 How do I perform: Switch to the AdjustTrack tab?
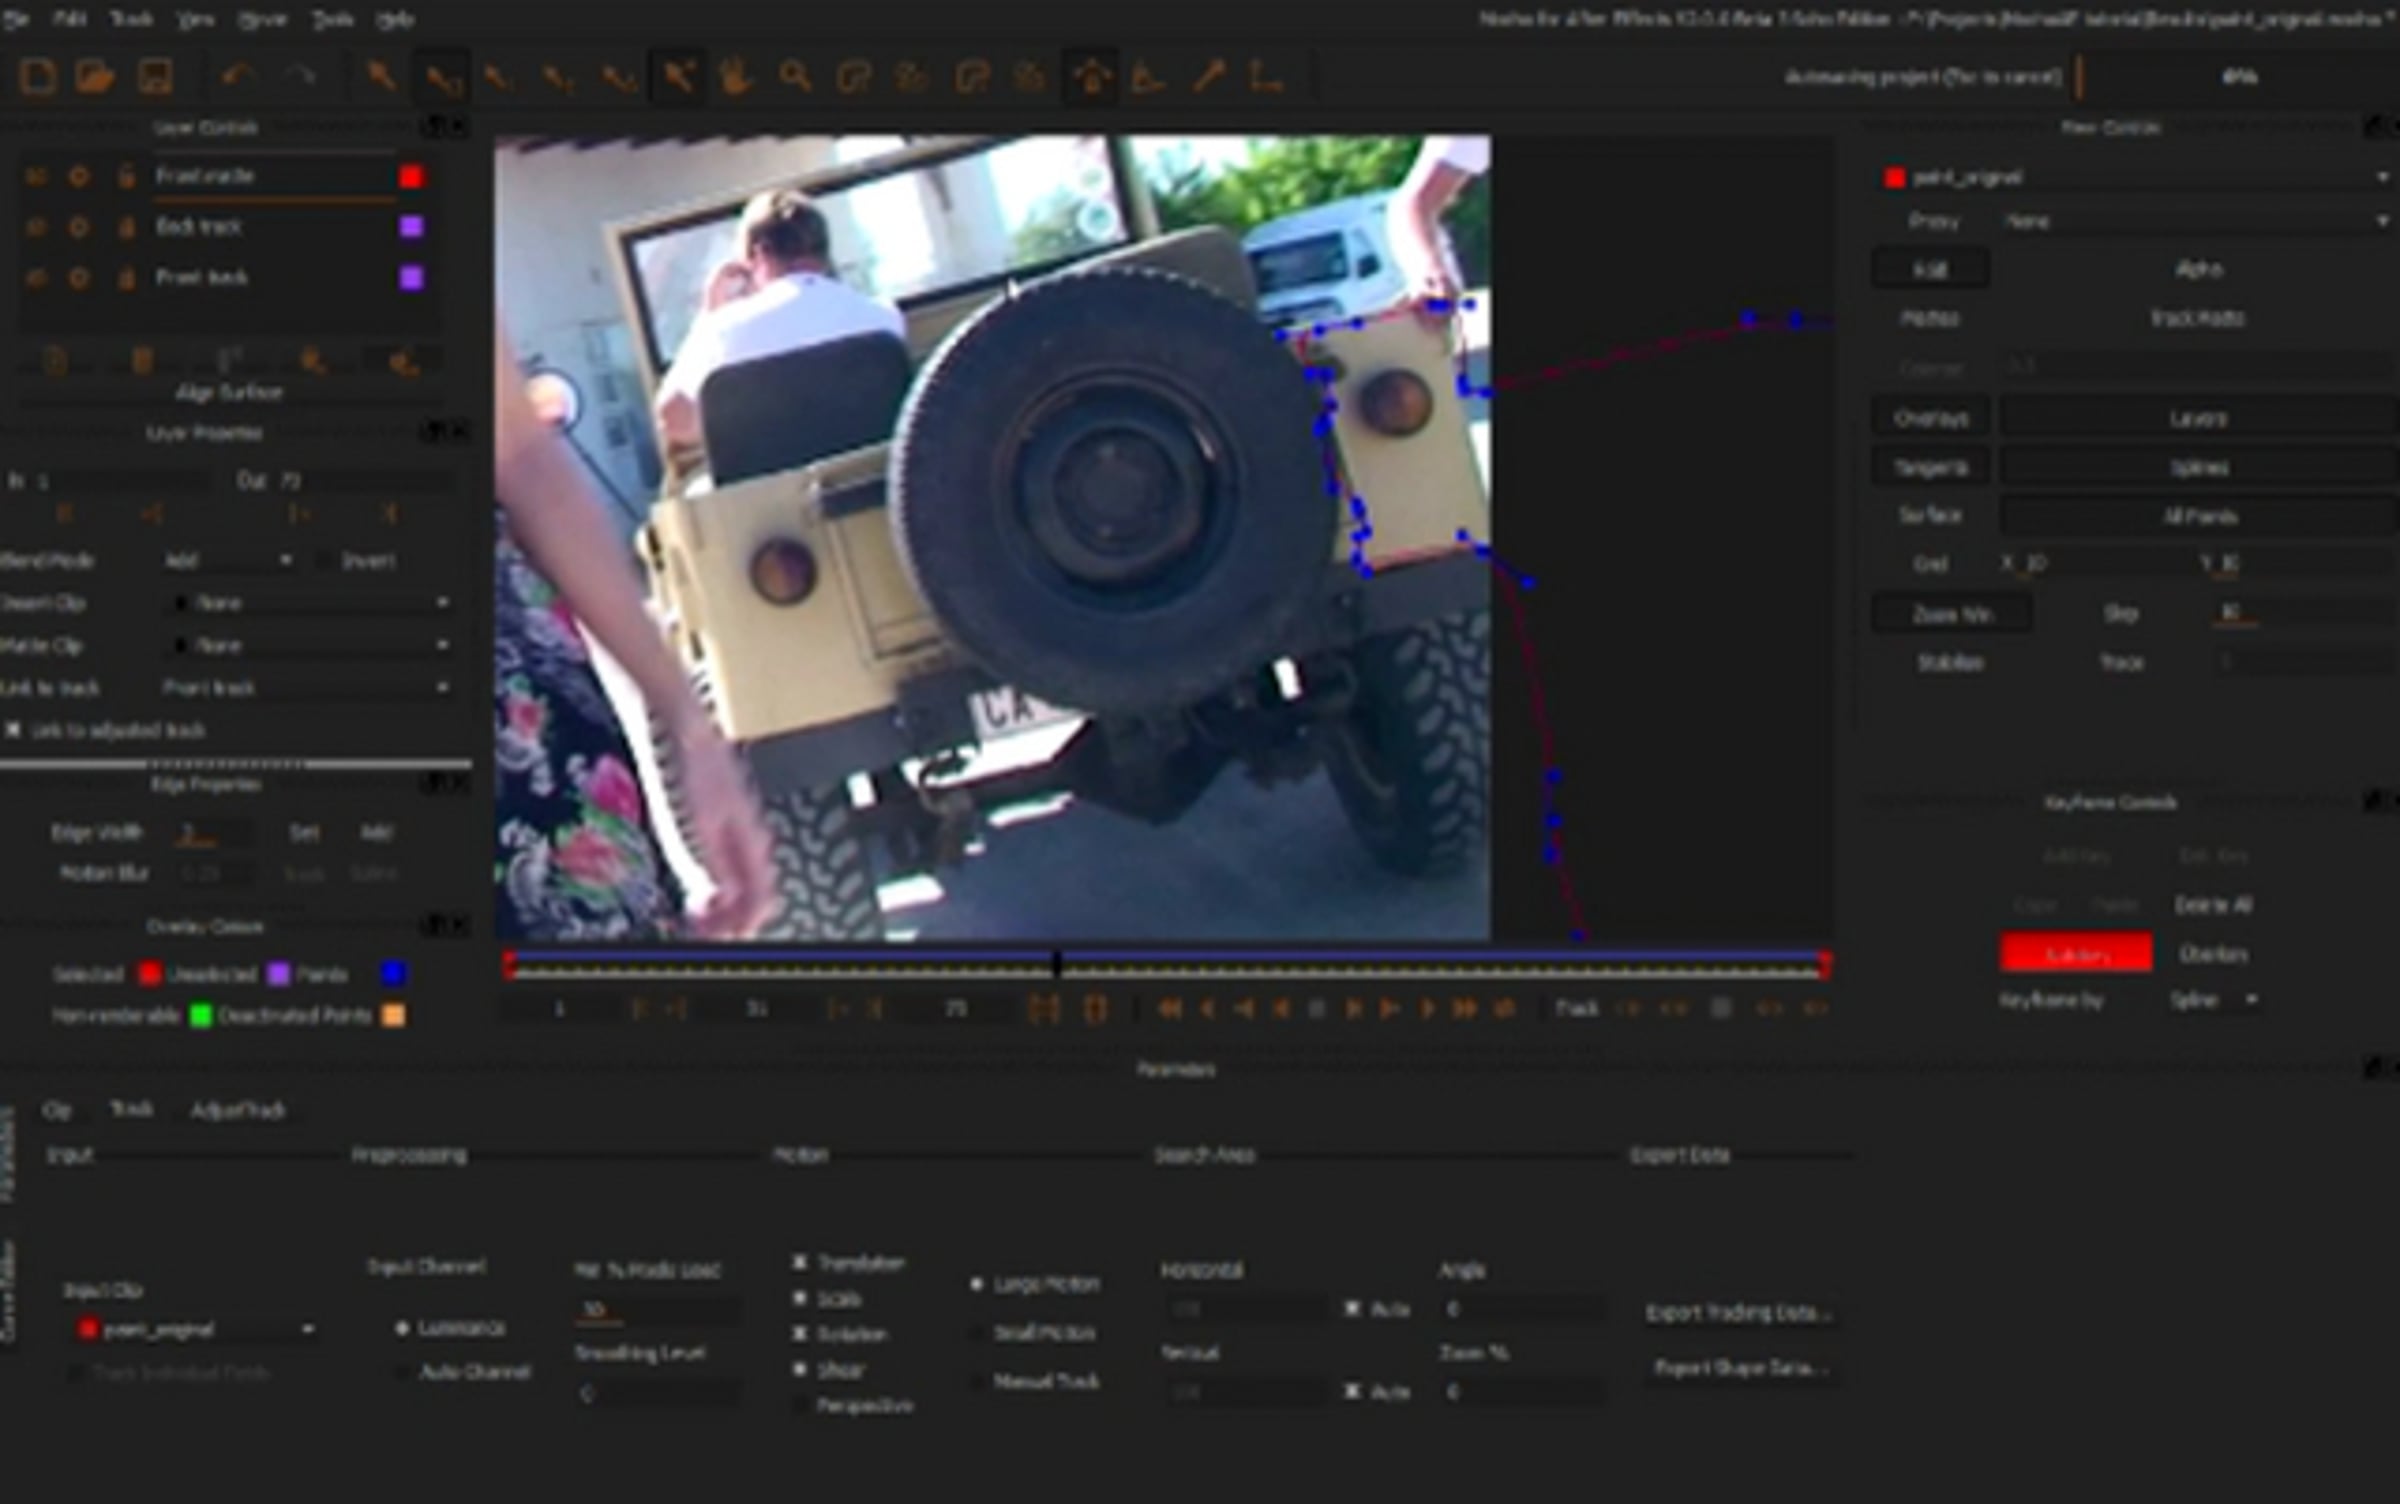point(238,1110)
